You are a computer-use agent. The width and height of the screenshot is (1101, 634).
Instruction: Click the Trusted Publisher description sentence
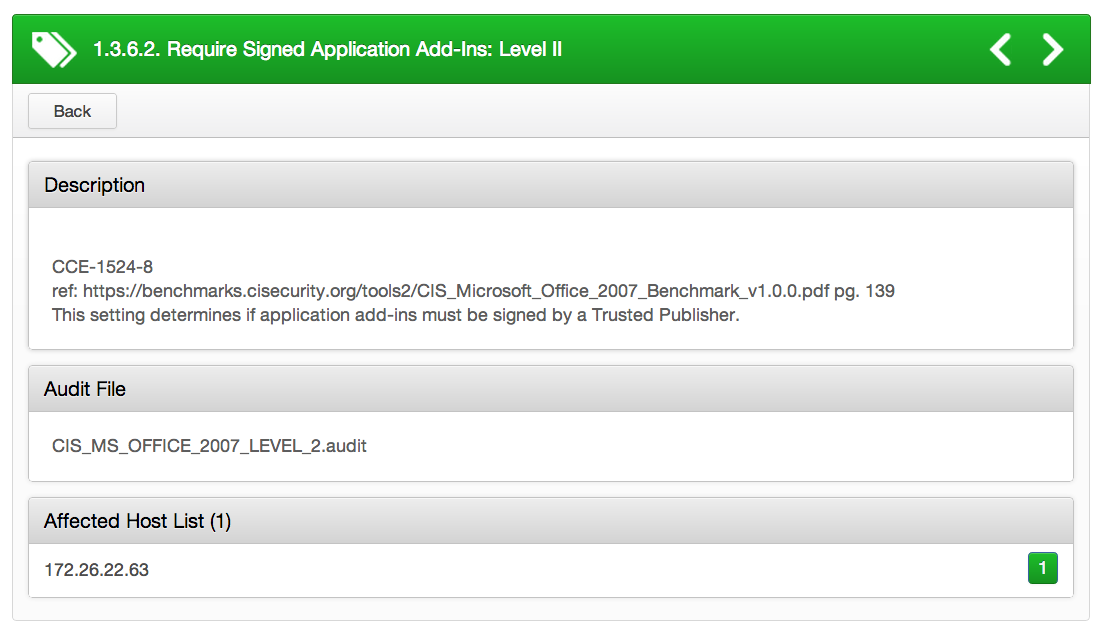tap(395, 315)
